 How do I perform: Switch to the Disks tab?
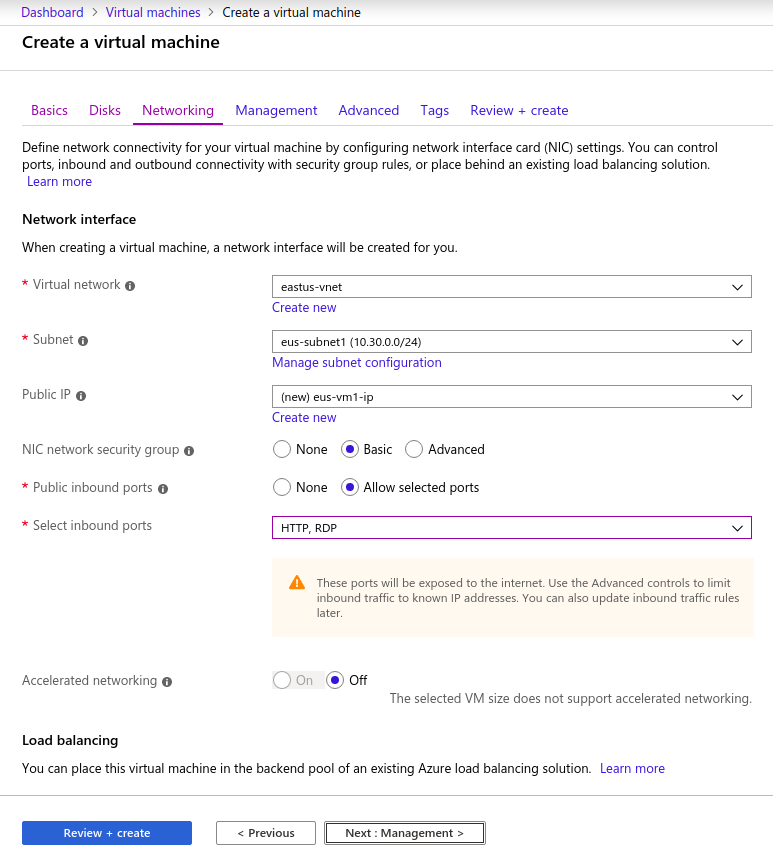click(x=104, y=110)
